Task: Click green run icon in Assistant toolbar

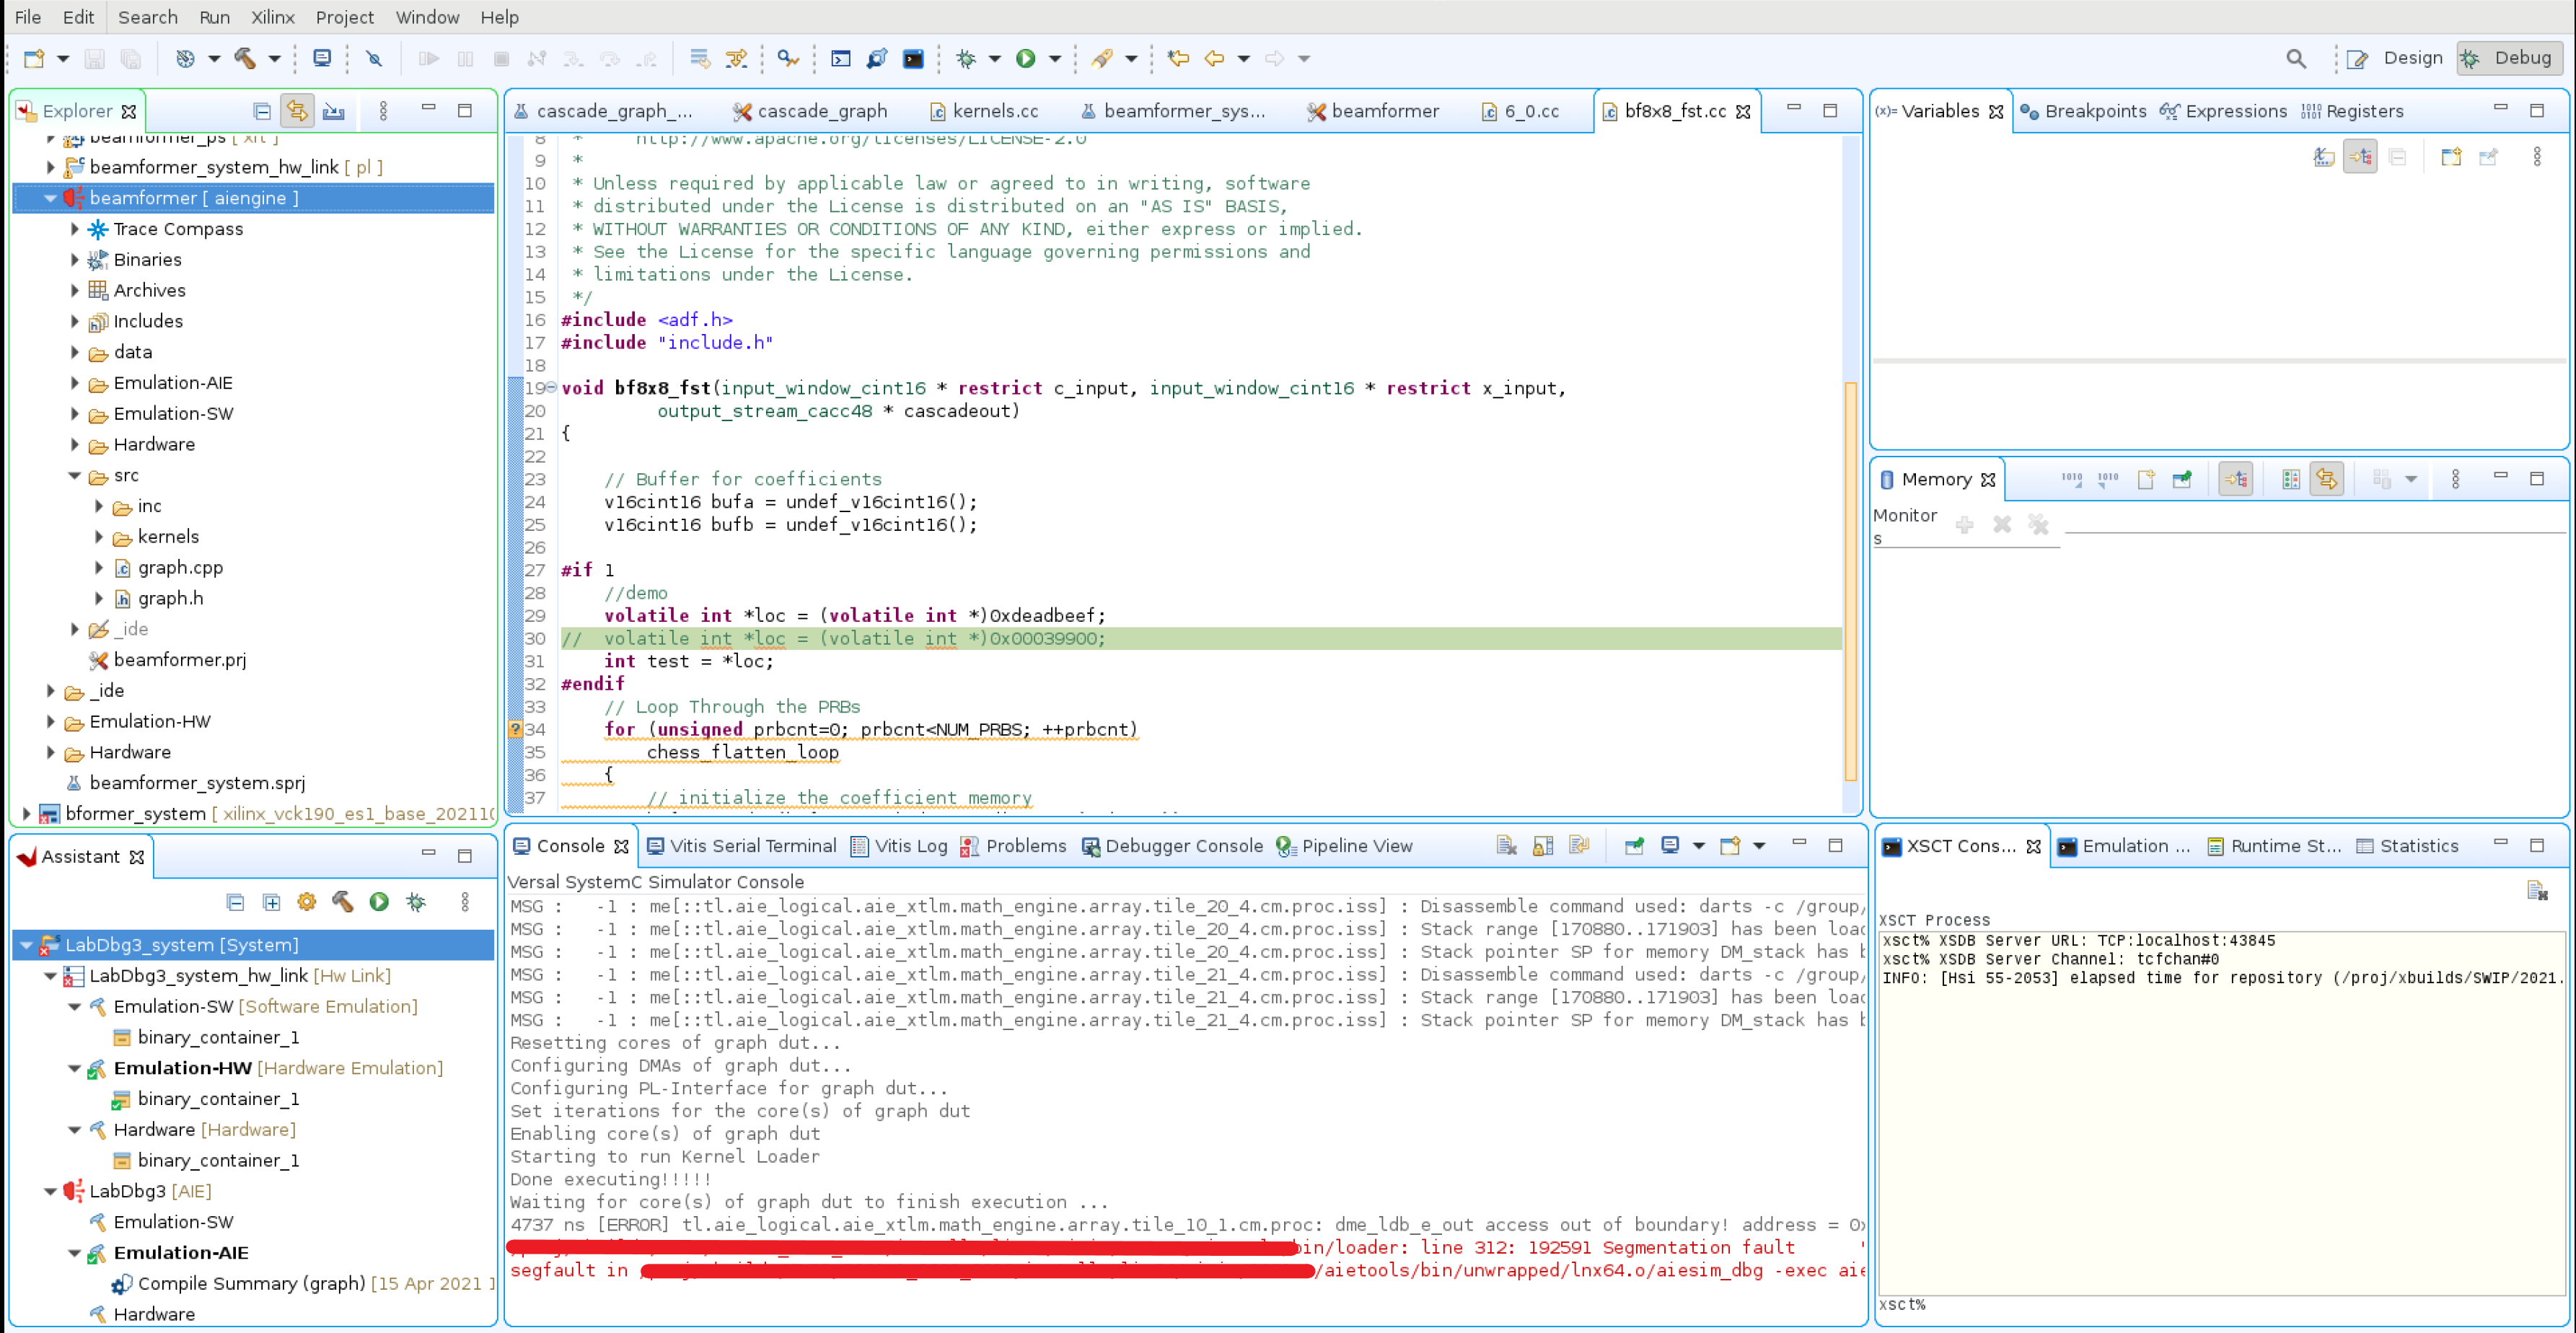Action: click(379, 902)
